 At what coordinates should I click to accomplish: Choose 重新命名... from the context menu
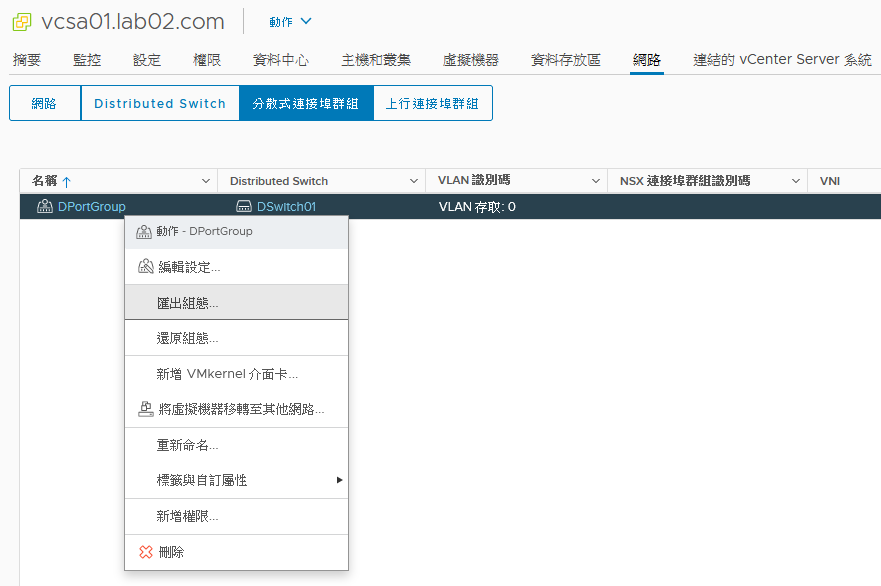coord(237,445)
